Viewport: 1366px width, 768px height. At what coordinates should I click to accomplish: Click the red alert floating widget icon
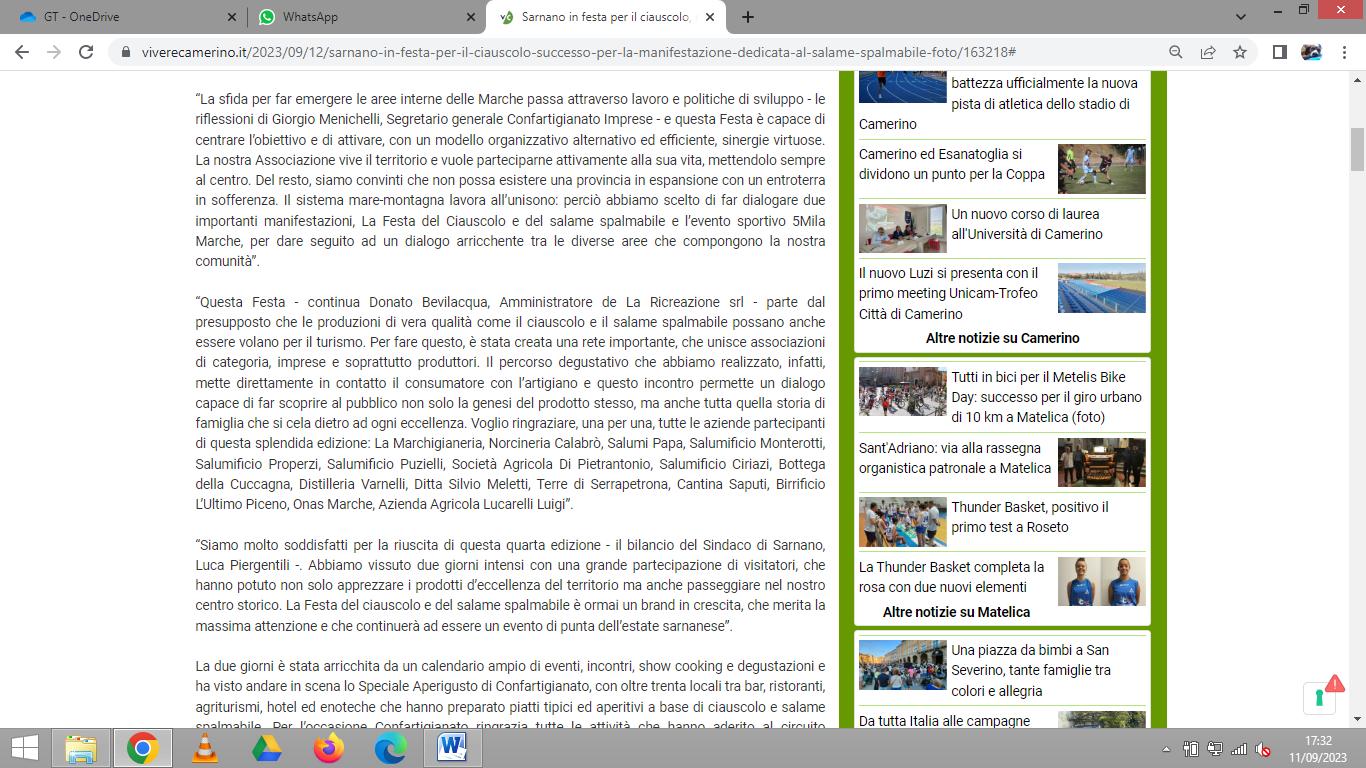tap(1322, 695)
